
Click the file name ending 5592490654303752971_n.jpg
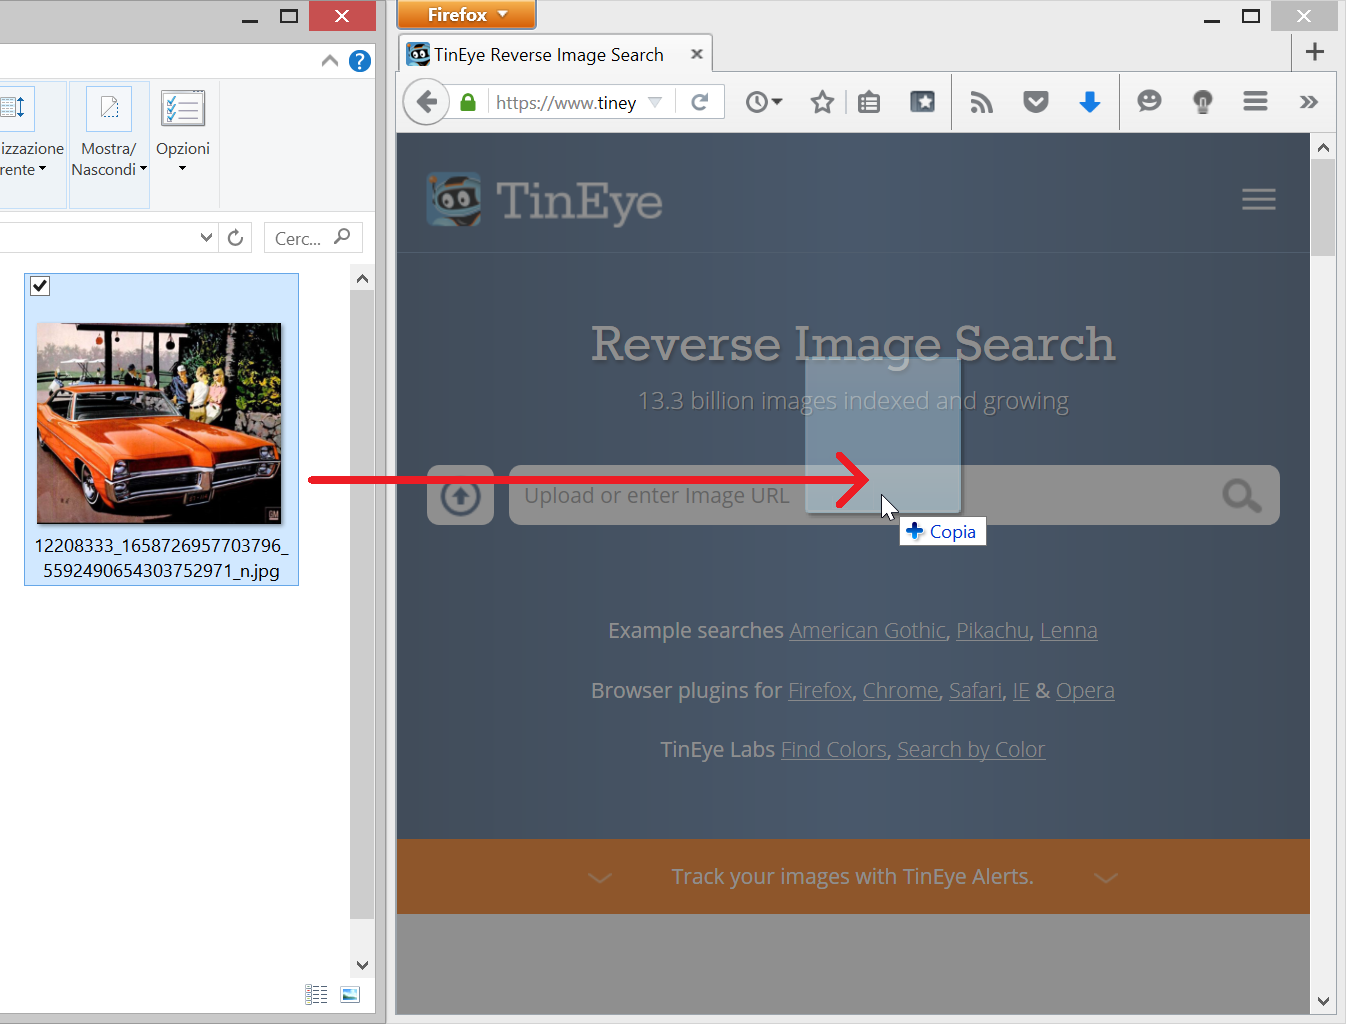[161, 558]
